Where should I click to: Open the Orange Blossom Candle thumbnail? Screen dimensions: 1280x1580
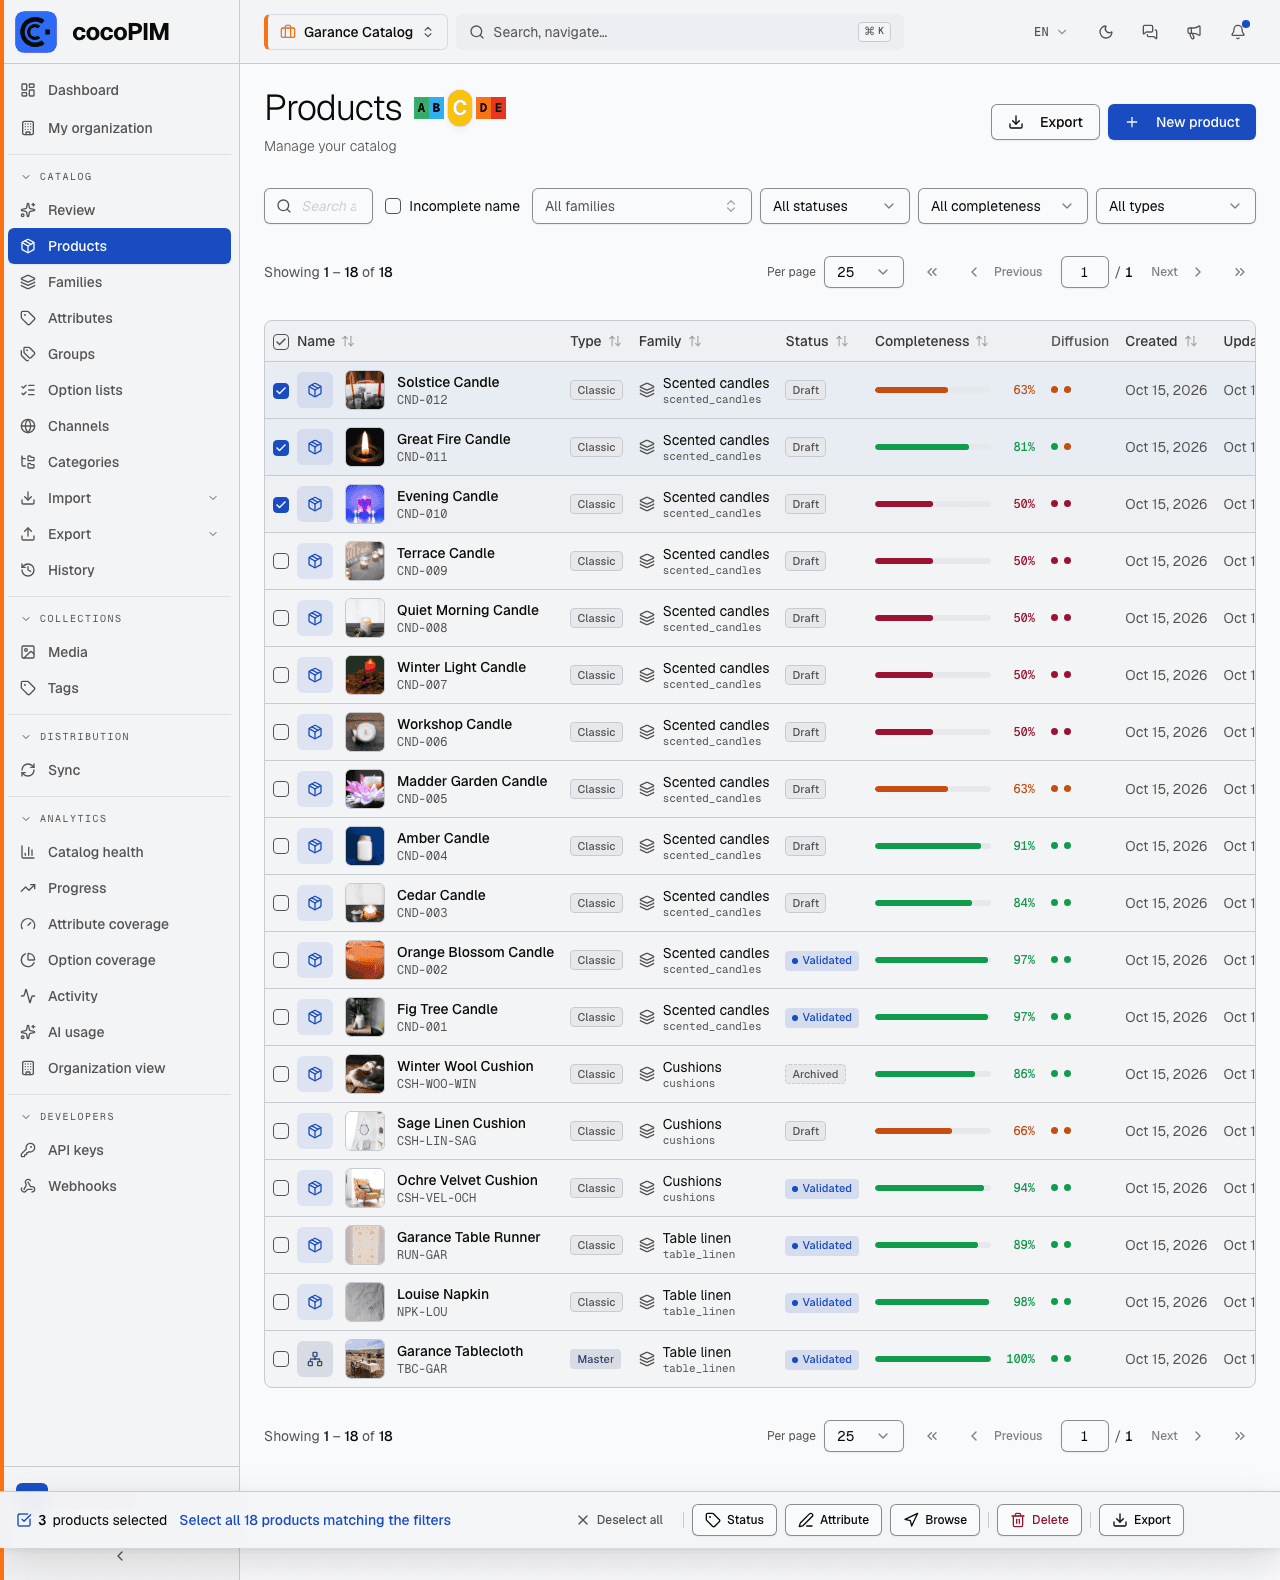(365, 960)
